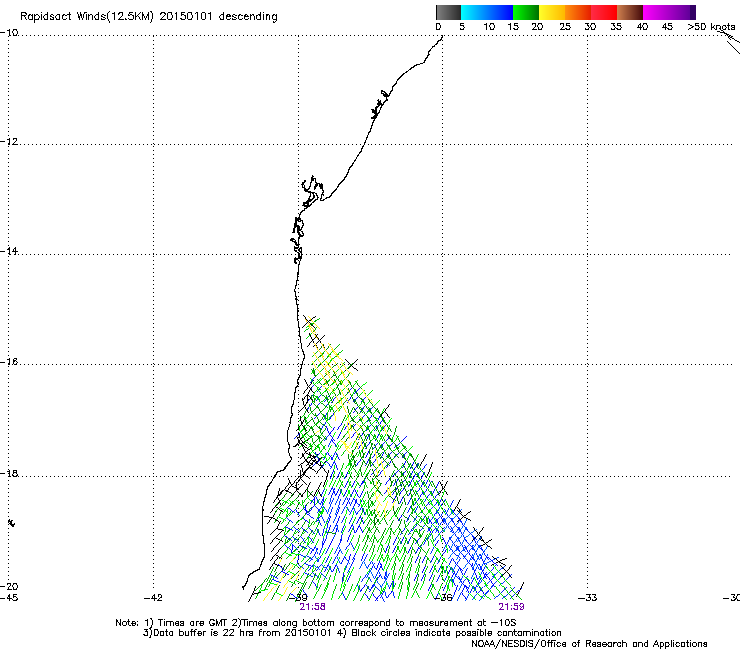Click the yellow 20-25 knots legend segment

[x=552, y=12]
